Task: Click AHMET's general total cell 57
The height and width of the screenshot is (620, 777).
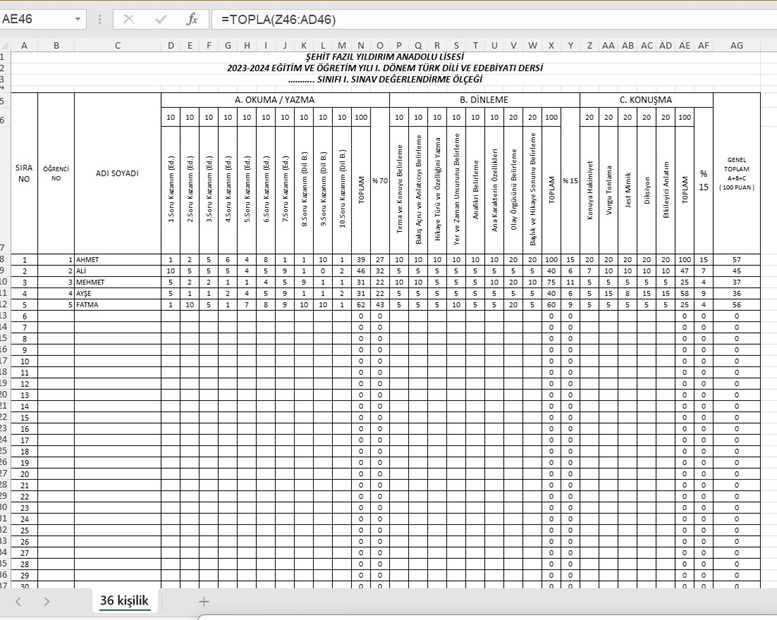Action: [x=737, y=260]
